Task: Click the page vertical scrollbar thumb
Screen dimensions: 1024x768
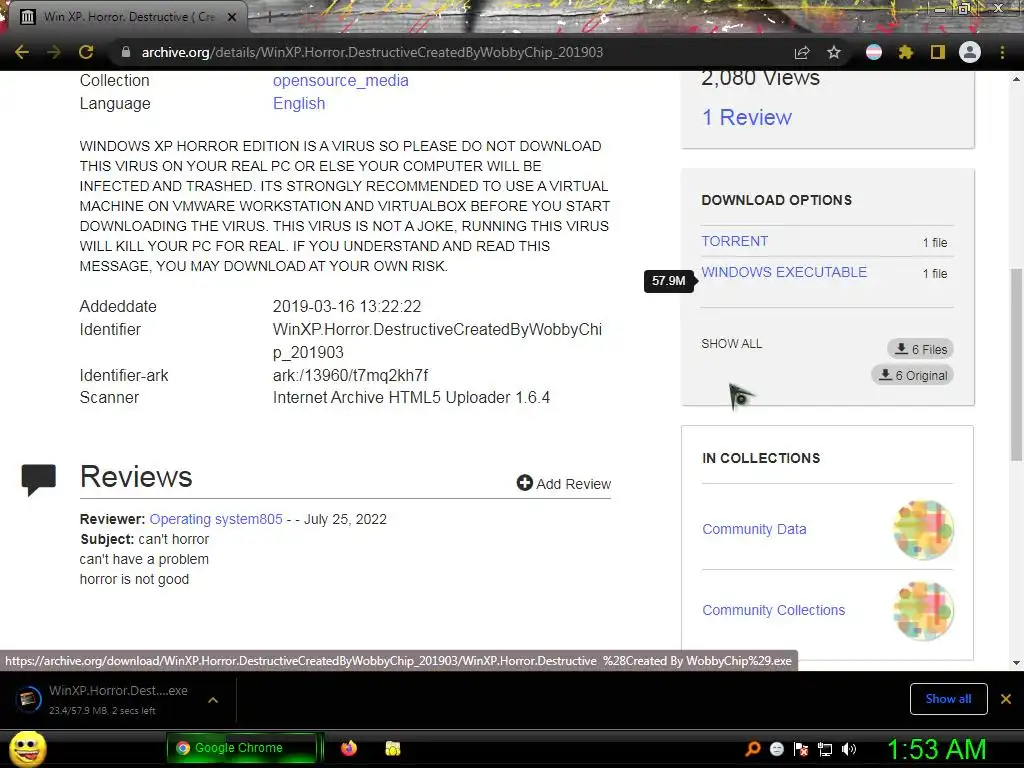Action: (x=1016, y=364)
